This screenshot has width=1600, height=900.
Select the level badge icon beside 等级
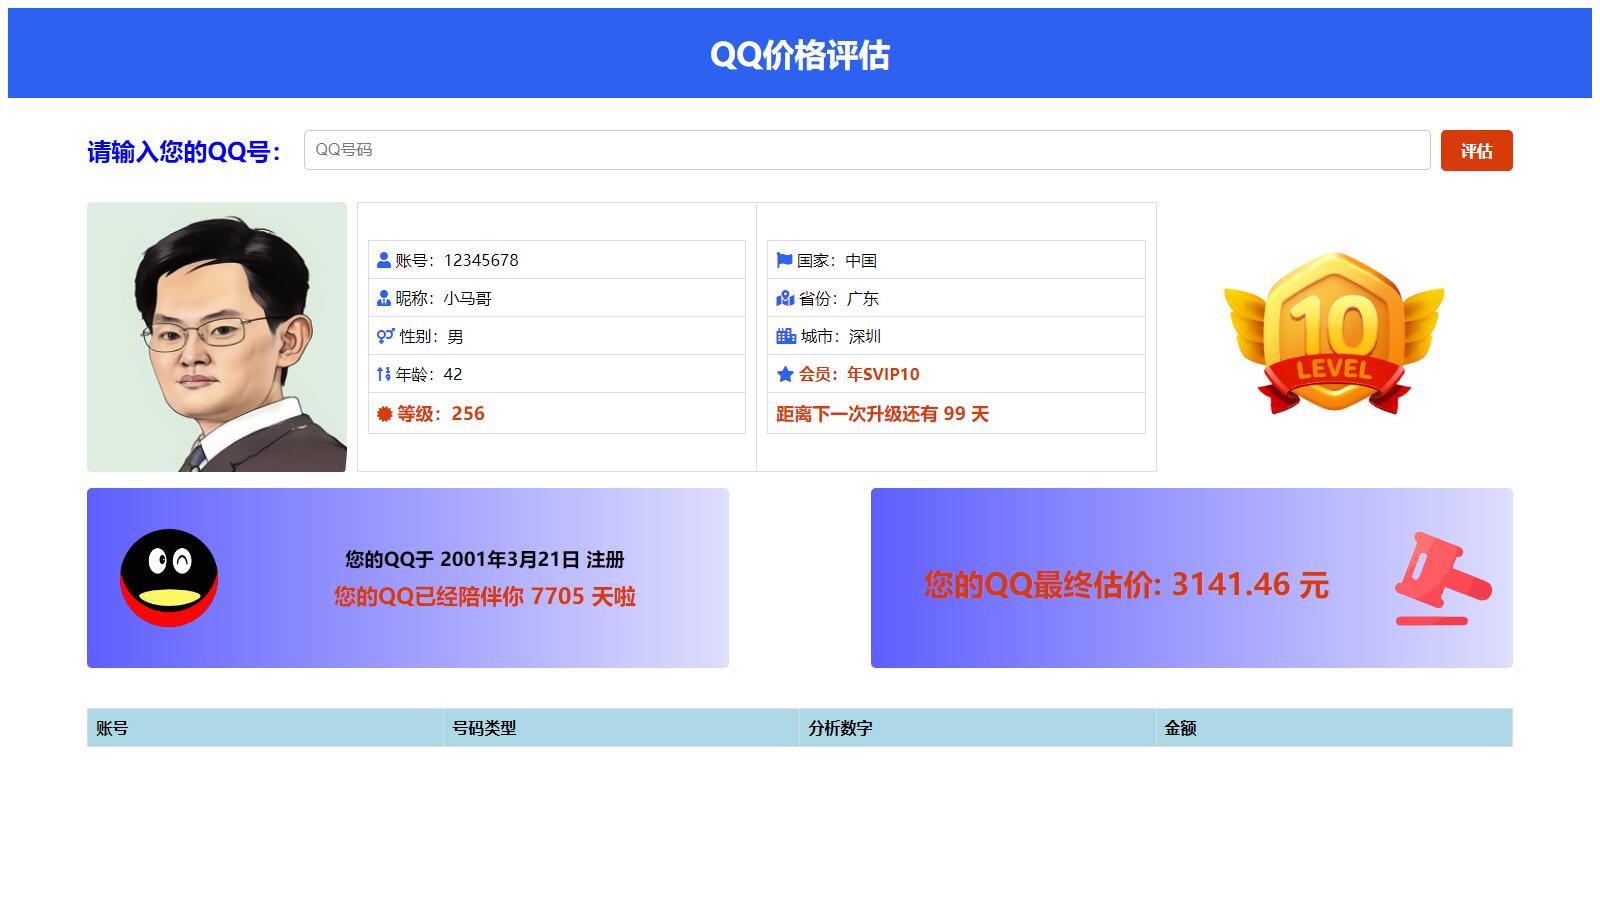point(382,413)
